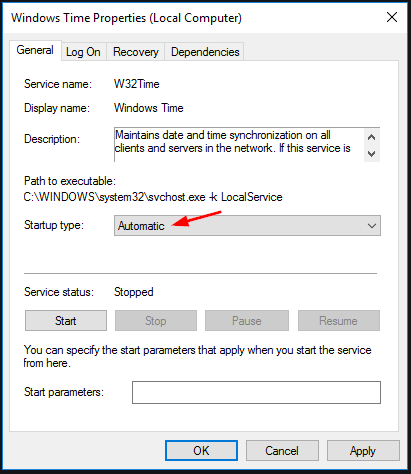Image resolution: width=411 pixels, height=474 pixels.
Task: Click the description scroll down arrow
Action: [372, 154]
